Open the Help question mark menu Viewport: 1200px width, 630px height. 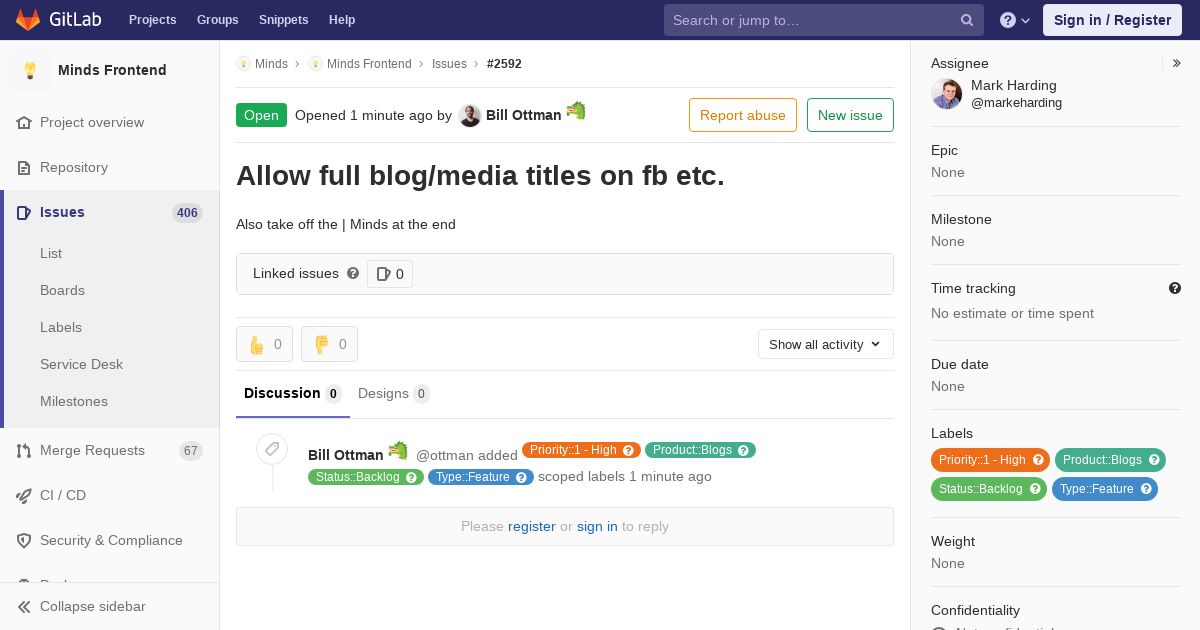(x=1015, y=20)
